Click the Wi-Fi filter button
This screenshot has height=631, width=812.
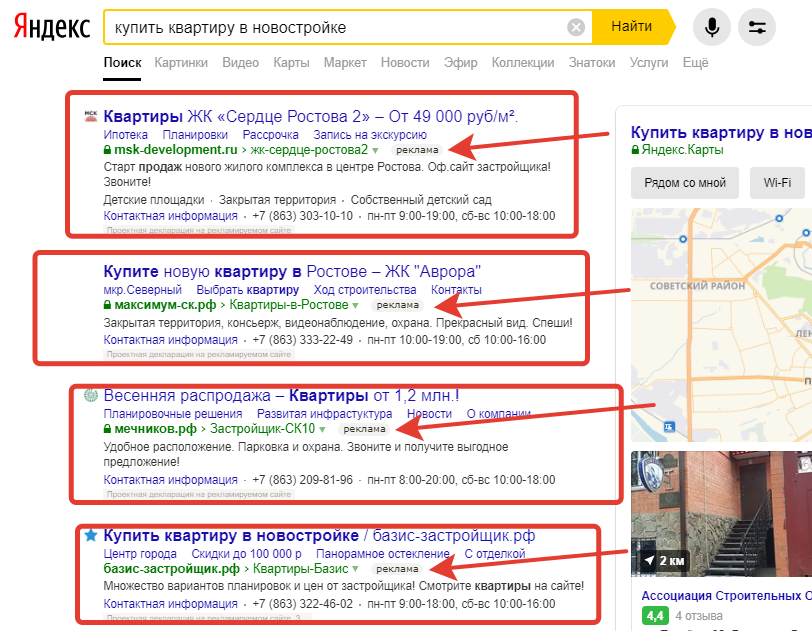[777, 183]
